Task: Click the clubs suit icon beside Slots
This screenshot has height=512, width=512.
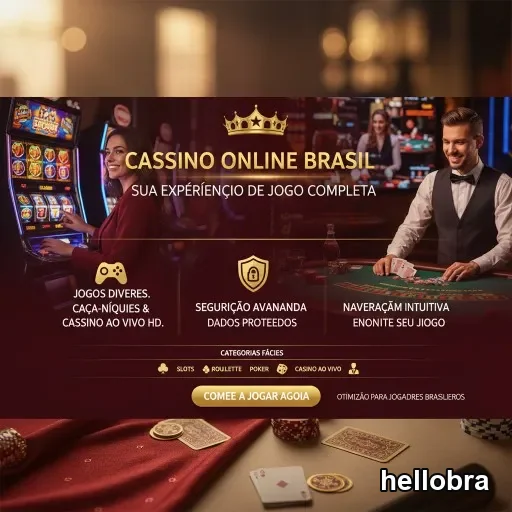Action: coord(163,369)
